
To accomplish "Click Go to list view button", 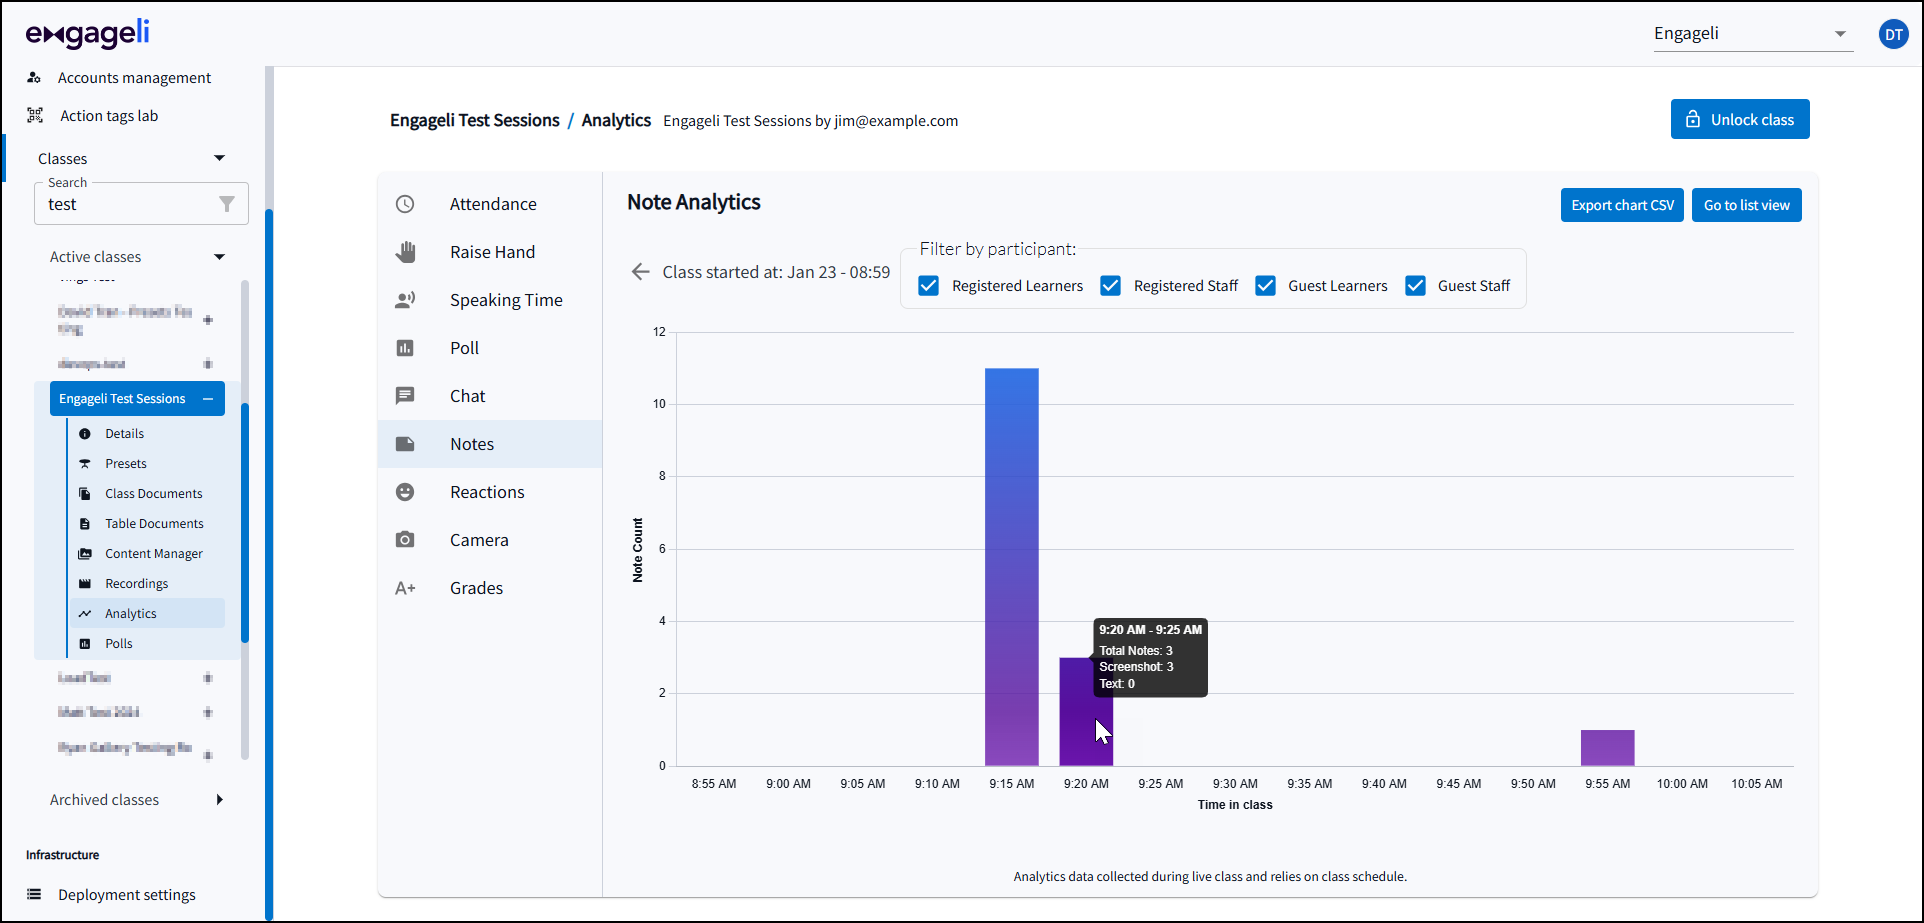I will click(x=1747, y=205).
